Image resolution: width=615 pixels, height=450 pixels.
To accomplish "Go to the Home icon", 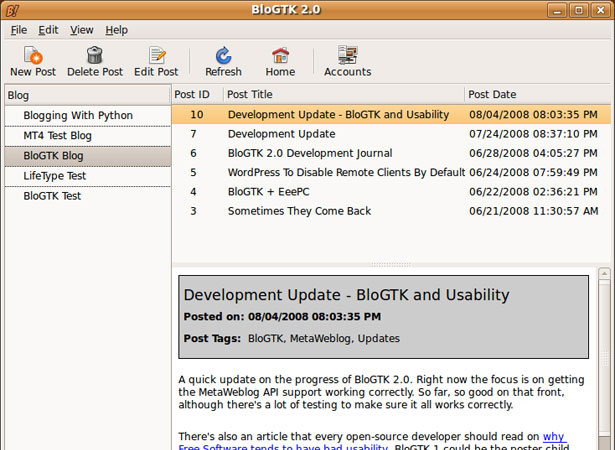I will tap(280, 55).
